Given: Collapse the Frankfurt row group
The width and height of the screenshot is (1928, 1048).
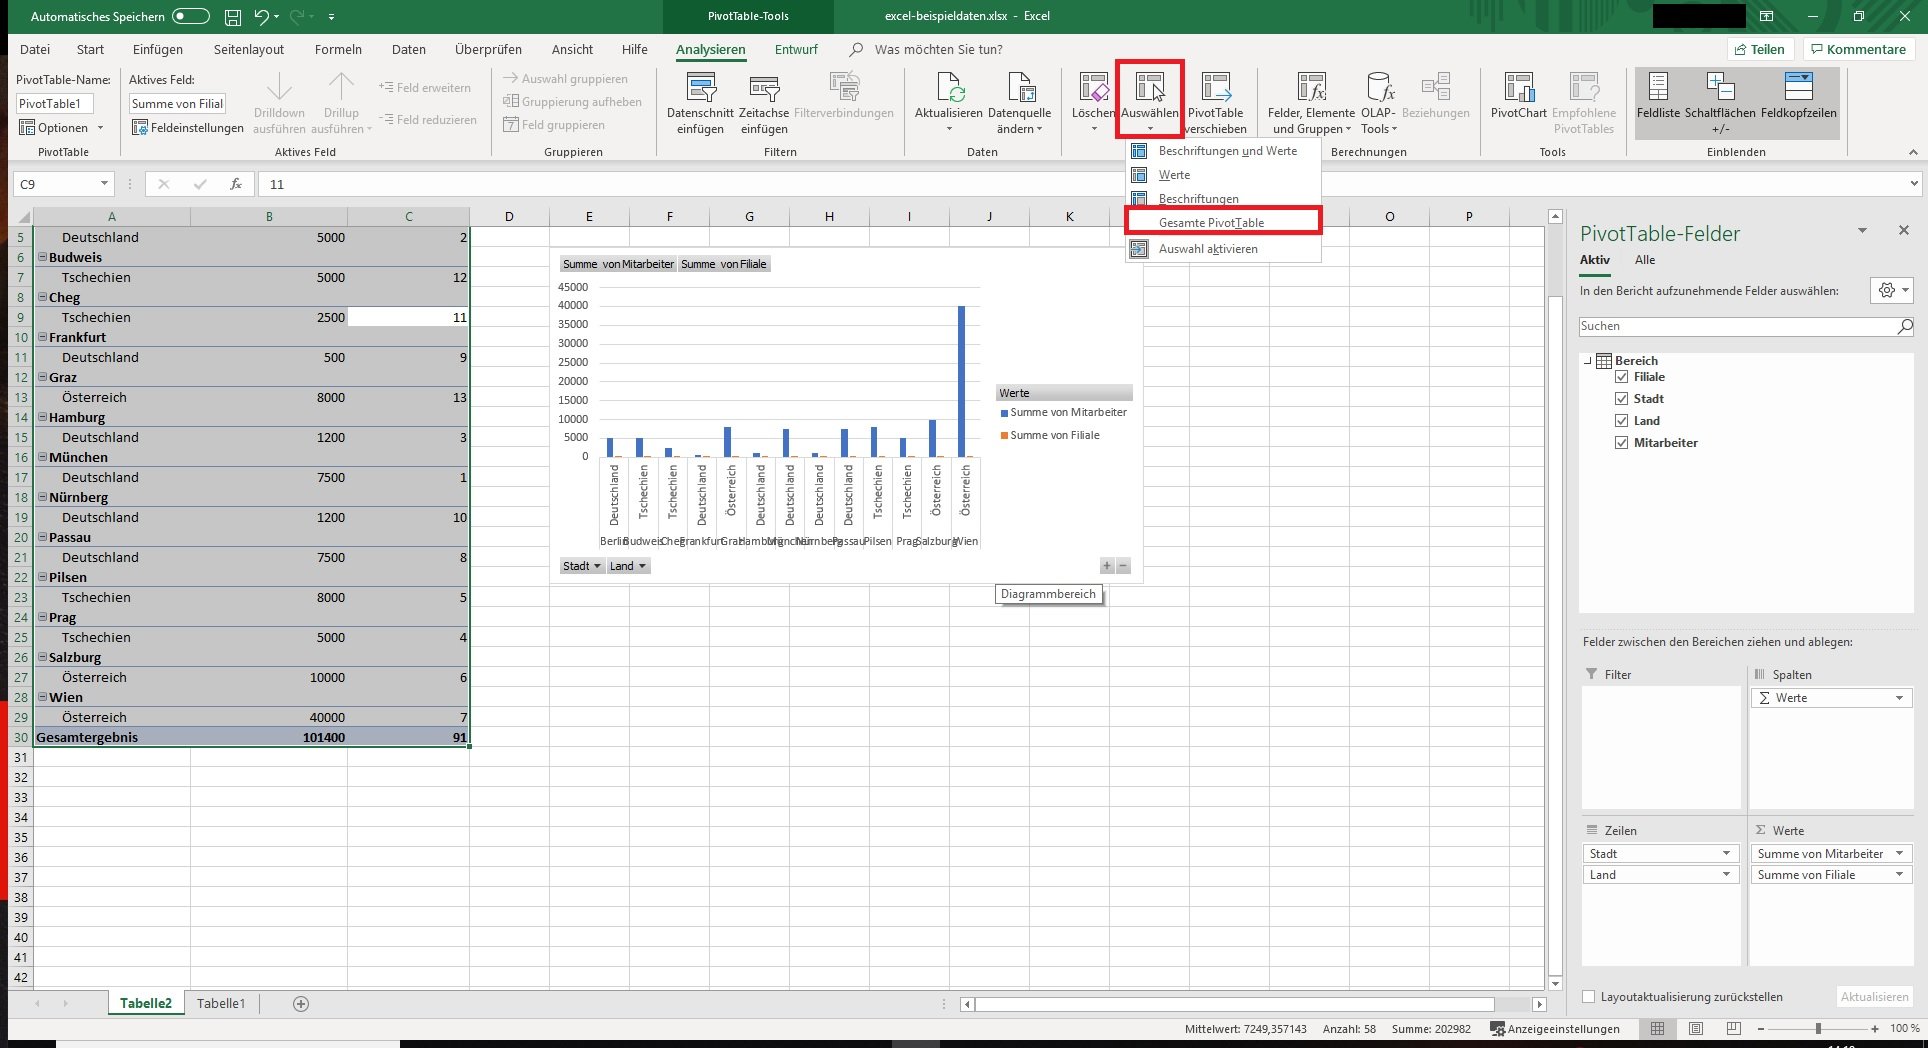Looking at the screenshot, I should click(x=43, y=338).
